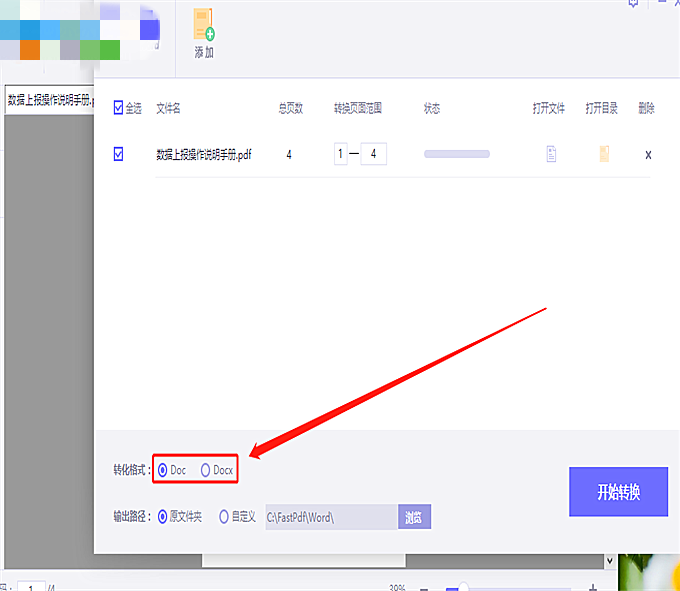Click the scroll down arrow in background viewer
This screenshot has width=680, height=591.
610,561
